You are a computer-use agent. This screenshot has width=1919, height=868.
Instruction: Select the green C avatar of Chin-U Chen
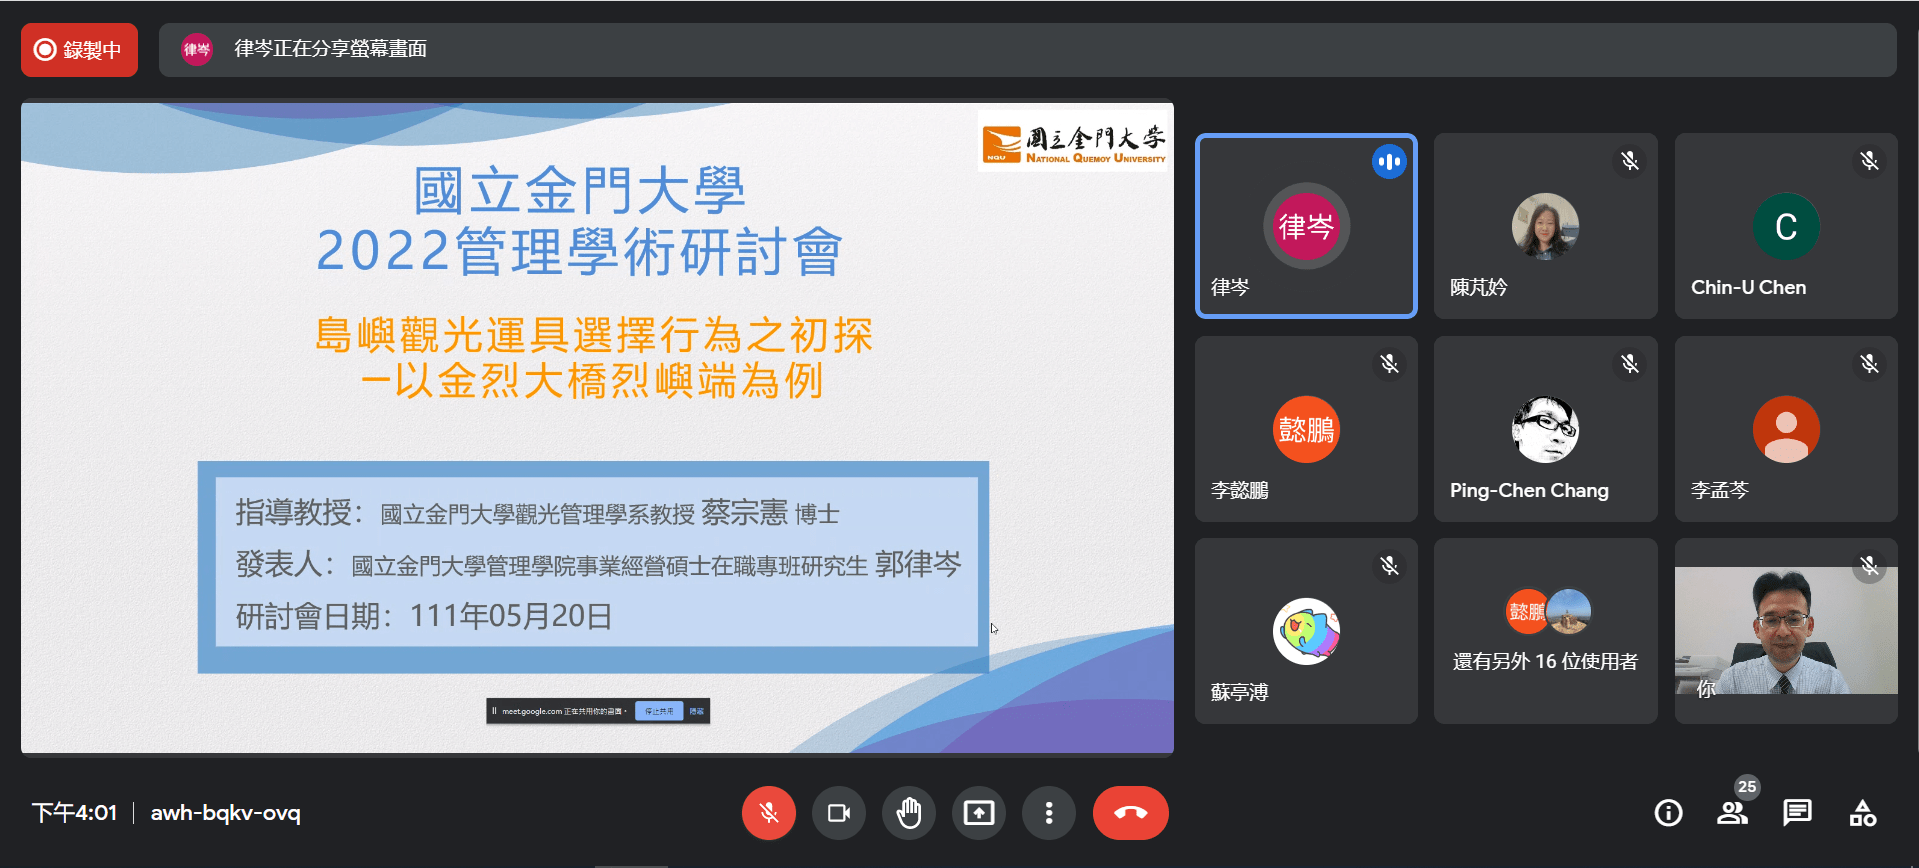click(x=1786, y=227)
